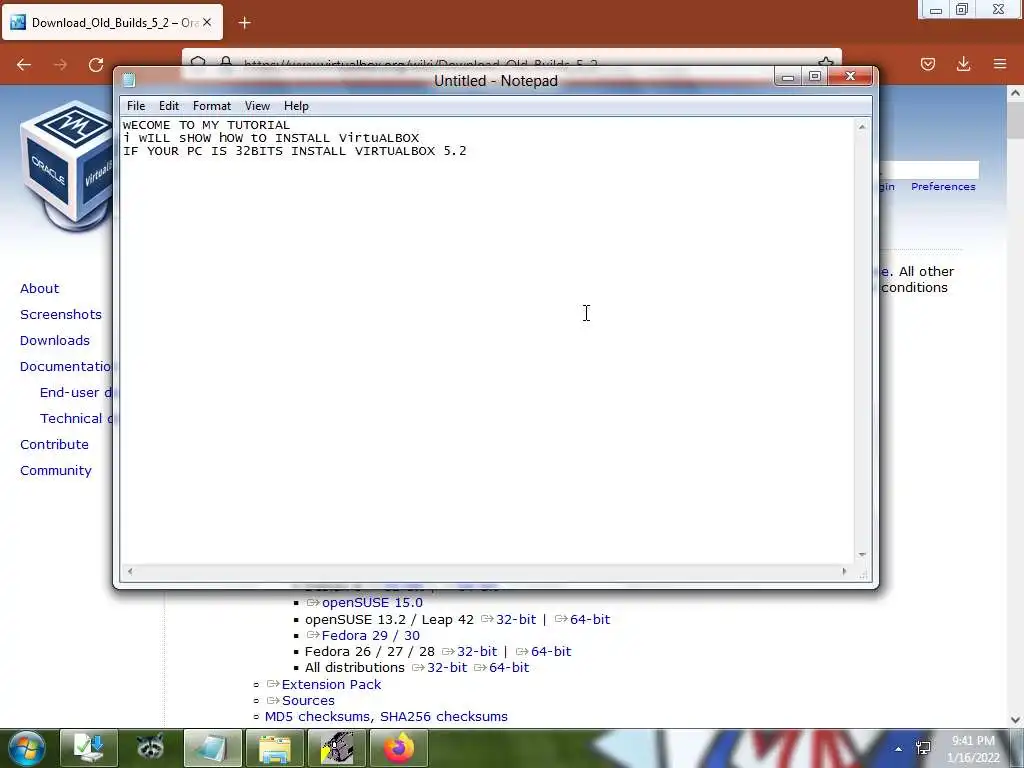This screenshot has height=768, width=1024.
Task: Click browser page scrollbar down arrow
Action: click(x=1016, y=720)
